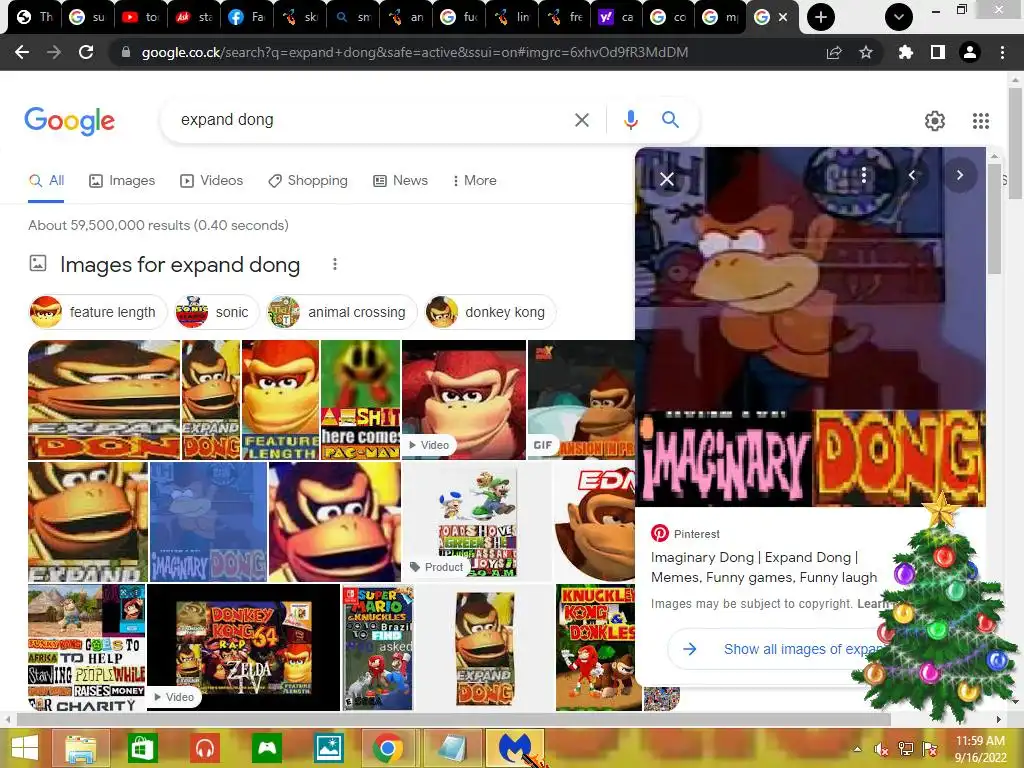This screenshot has height=768, width=1024.
Task: Open the Luigi and Toad Product thumbnail
Action: [477, 522]
